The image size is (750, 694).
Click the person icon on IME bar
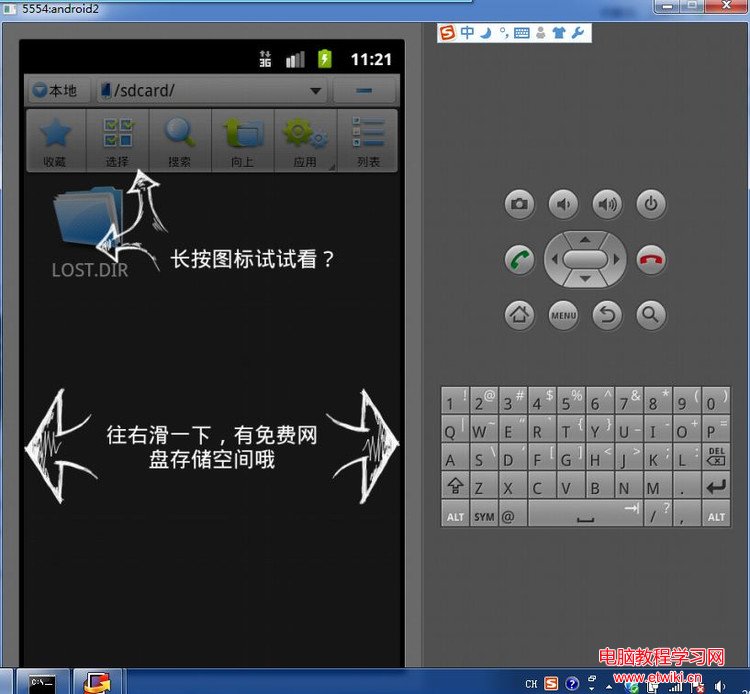tap(540, 33)
